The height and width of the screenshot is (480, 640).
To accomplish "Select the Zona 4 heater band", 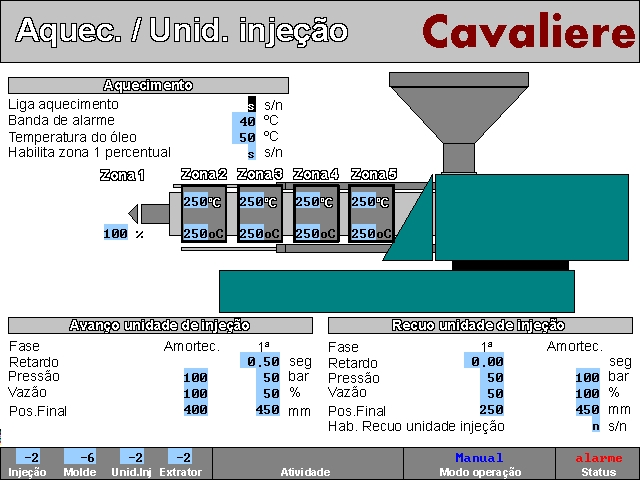I will coord(316,216).
